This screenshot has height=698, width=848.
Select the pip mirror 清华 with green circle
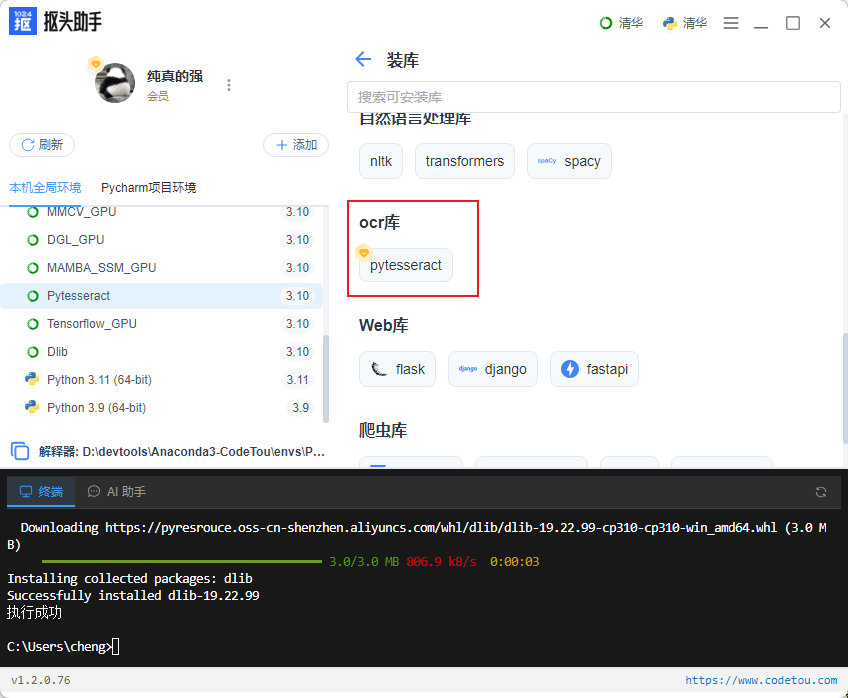(621, 23)
